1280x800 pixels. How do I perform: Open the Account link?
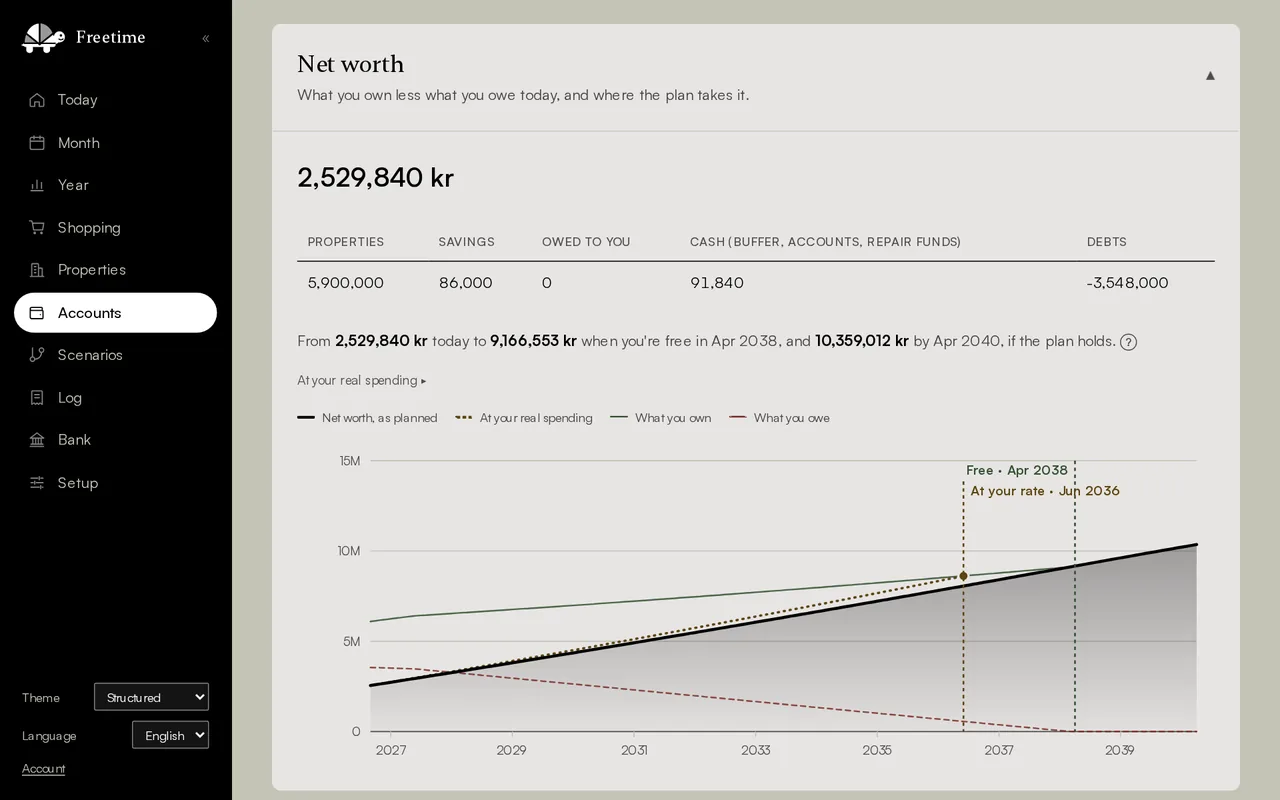(x=43, y=769)
